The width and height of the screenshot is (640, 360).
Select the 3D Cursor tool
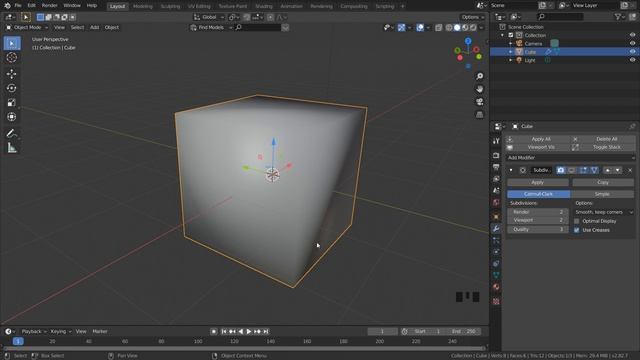pos(12,58)
